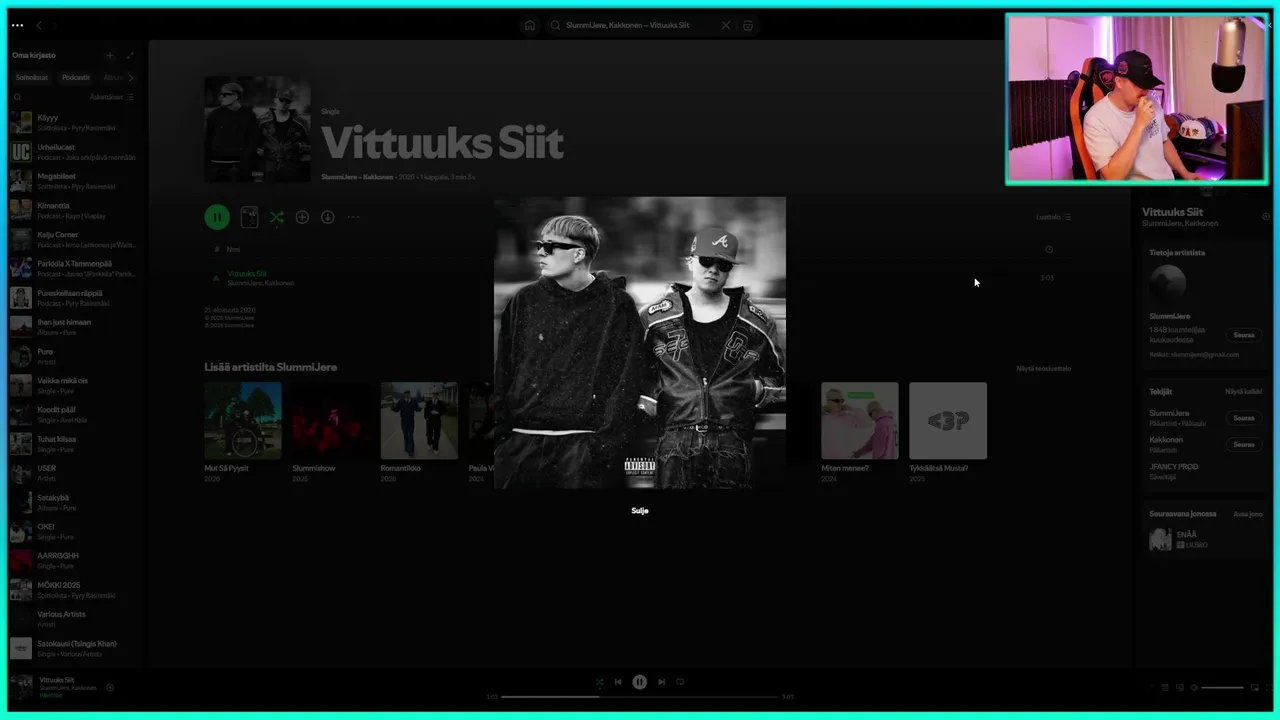Skip to the previous track
The height and width of the screenshot is (720, 1280).
618,682
